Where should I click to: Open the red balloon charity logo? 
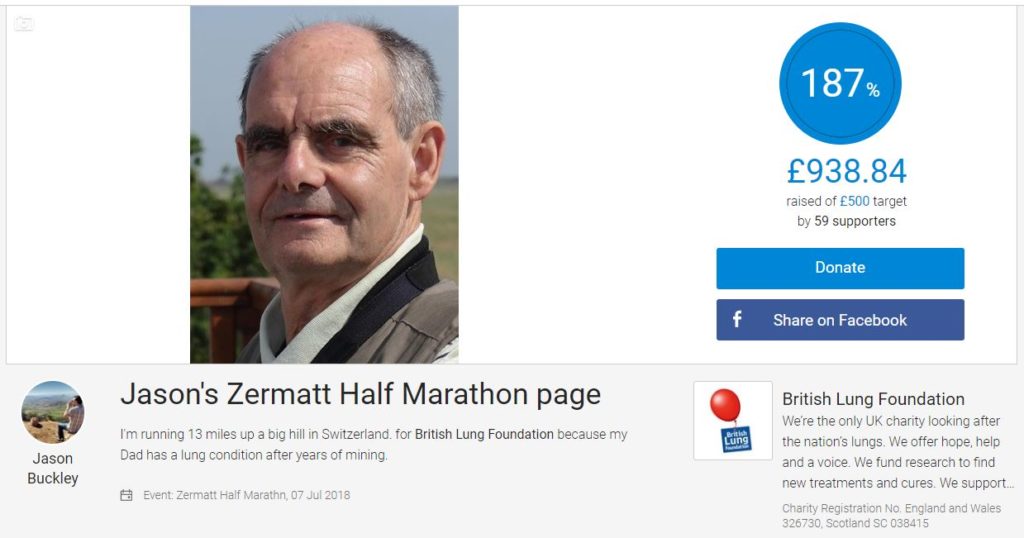point(733,420)
